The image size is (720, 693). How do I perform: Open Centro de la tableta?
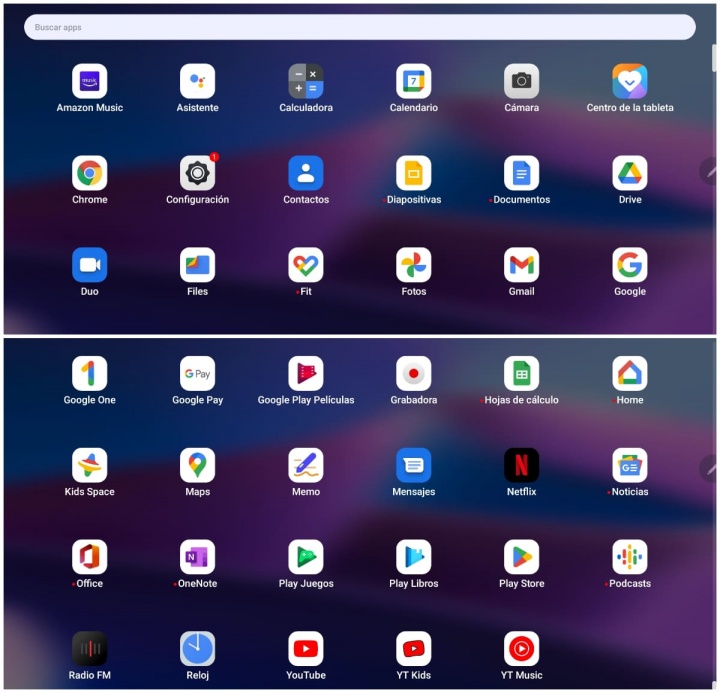630,81
